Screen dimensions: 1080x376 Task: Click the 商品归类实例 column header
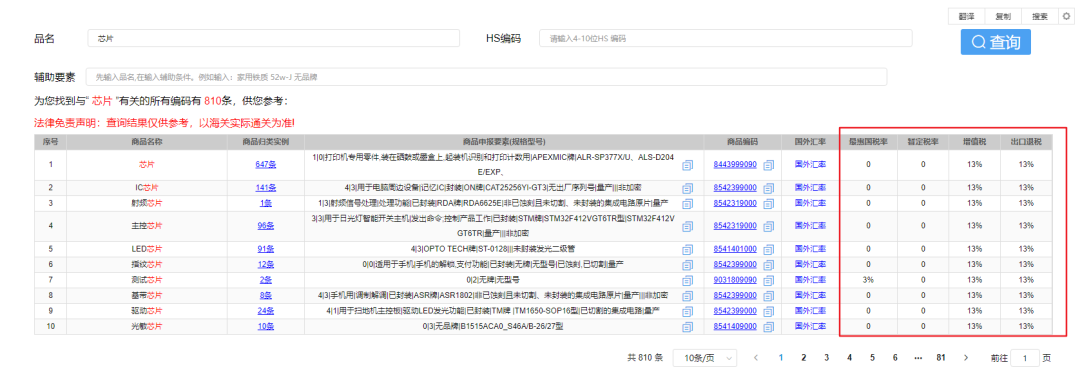point(266,141)
